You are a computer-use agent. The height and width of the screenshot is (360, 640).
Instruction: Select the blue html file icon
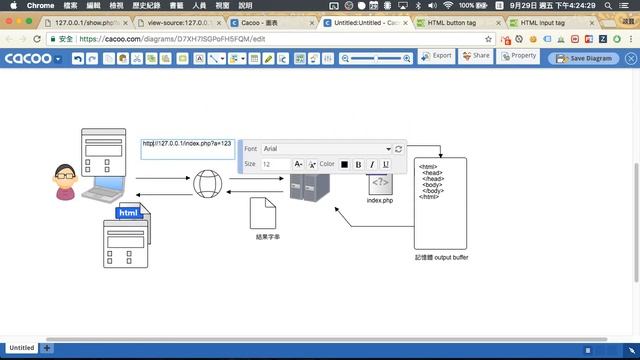tap(129, 213)
